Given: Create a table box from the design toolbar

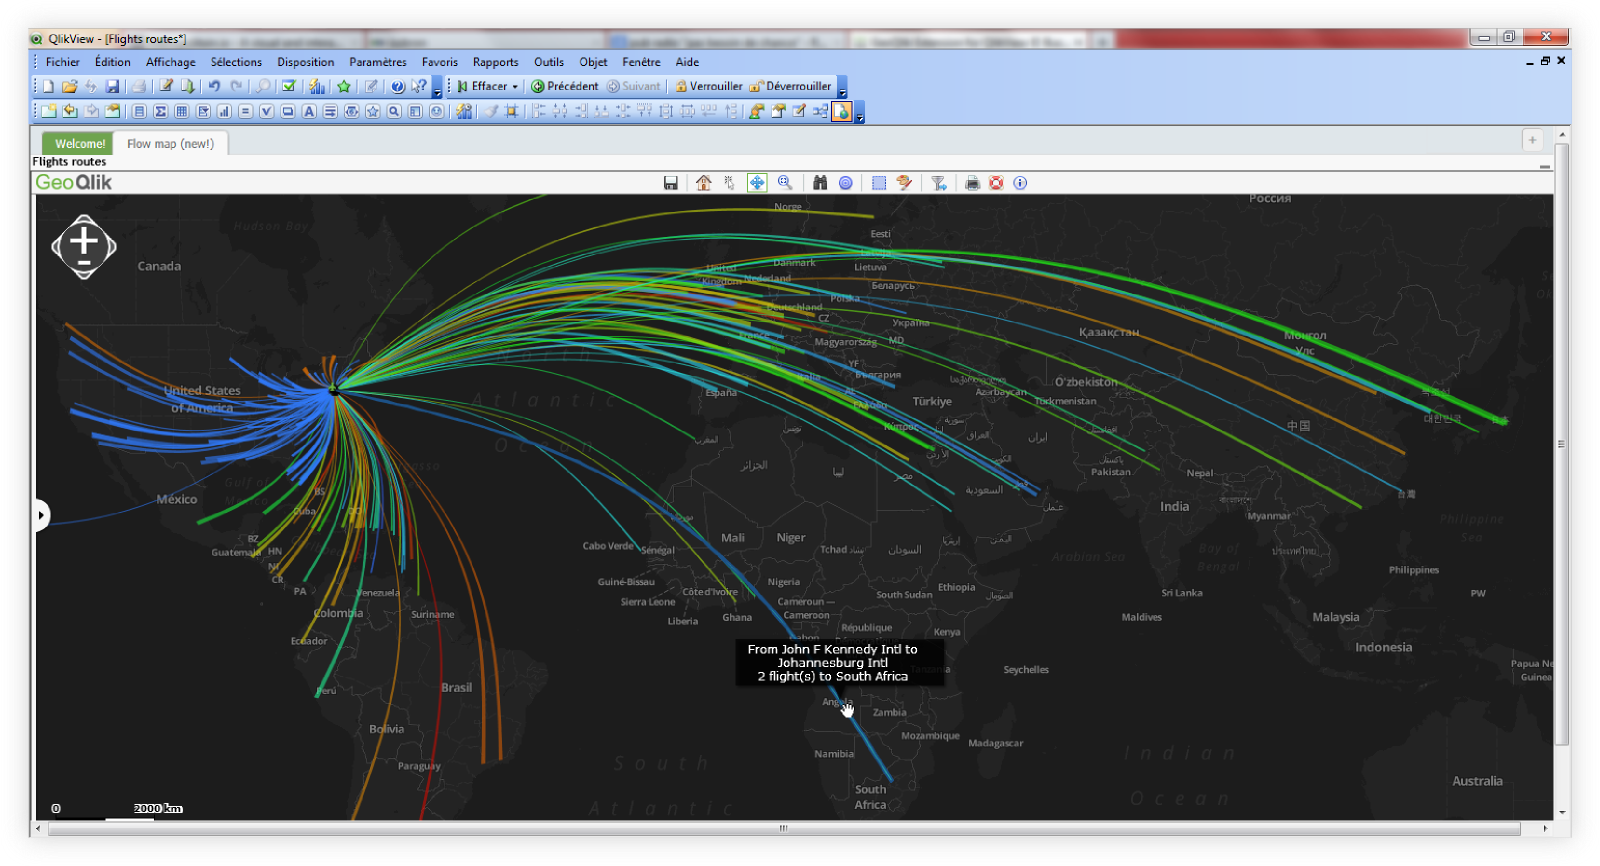Looking at the screenshot, I should coord(181,111).
